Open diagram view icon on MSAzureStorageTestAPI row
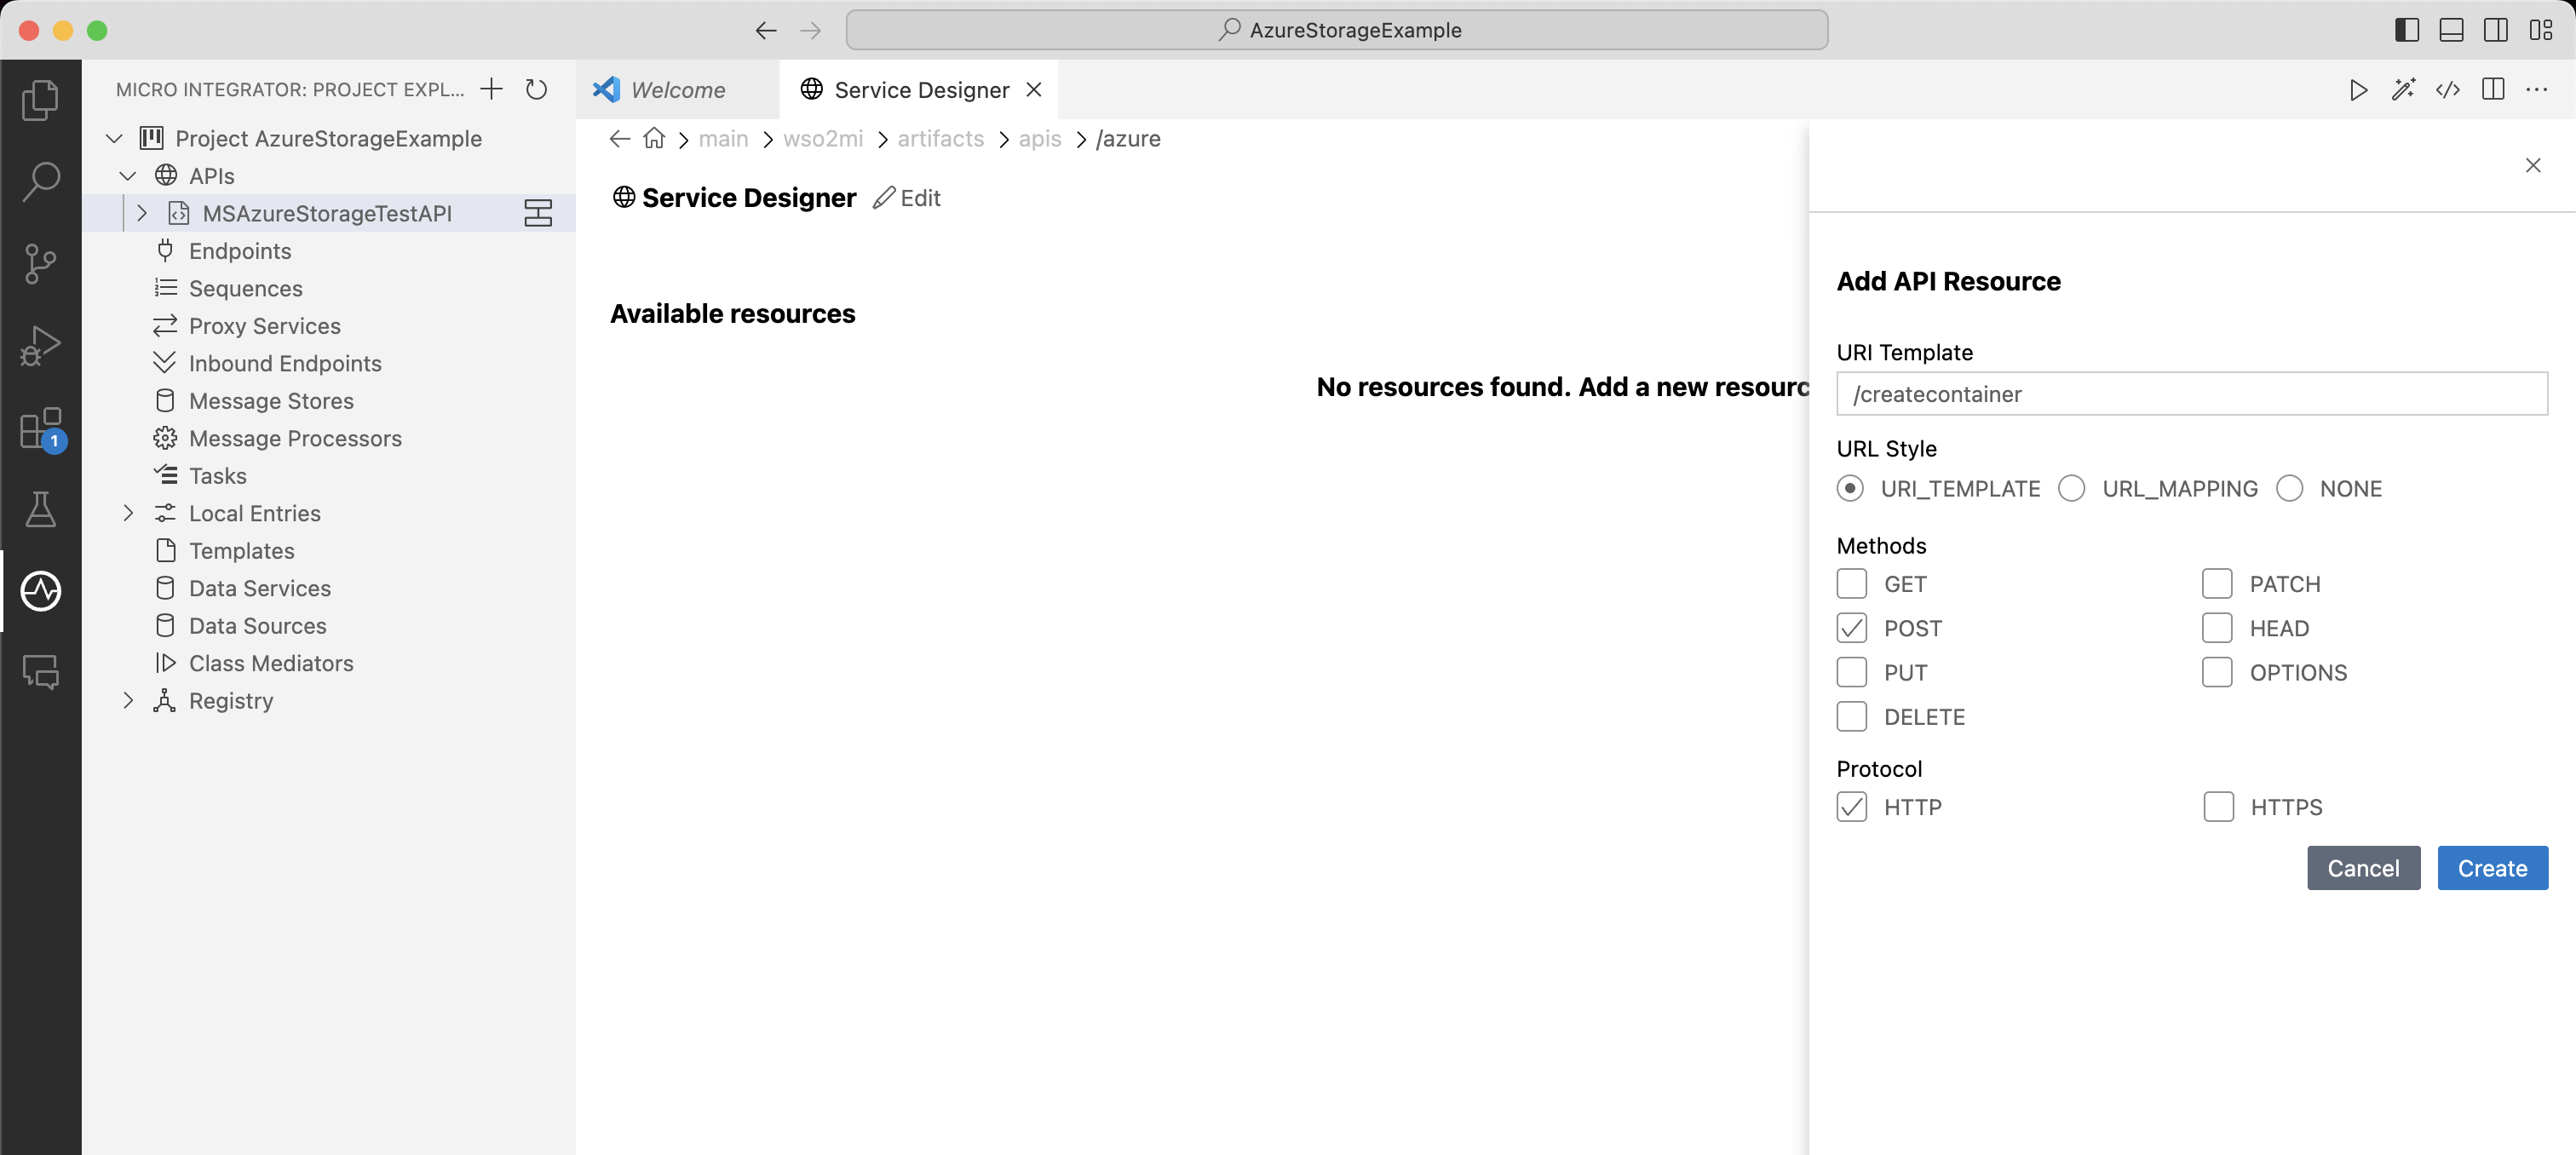 click(538, 213)
